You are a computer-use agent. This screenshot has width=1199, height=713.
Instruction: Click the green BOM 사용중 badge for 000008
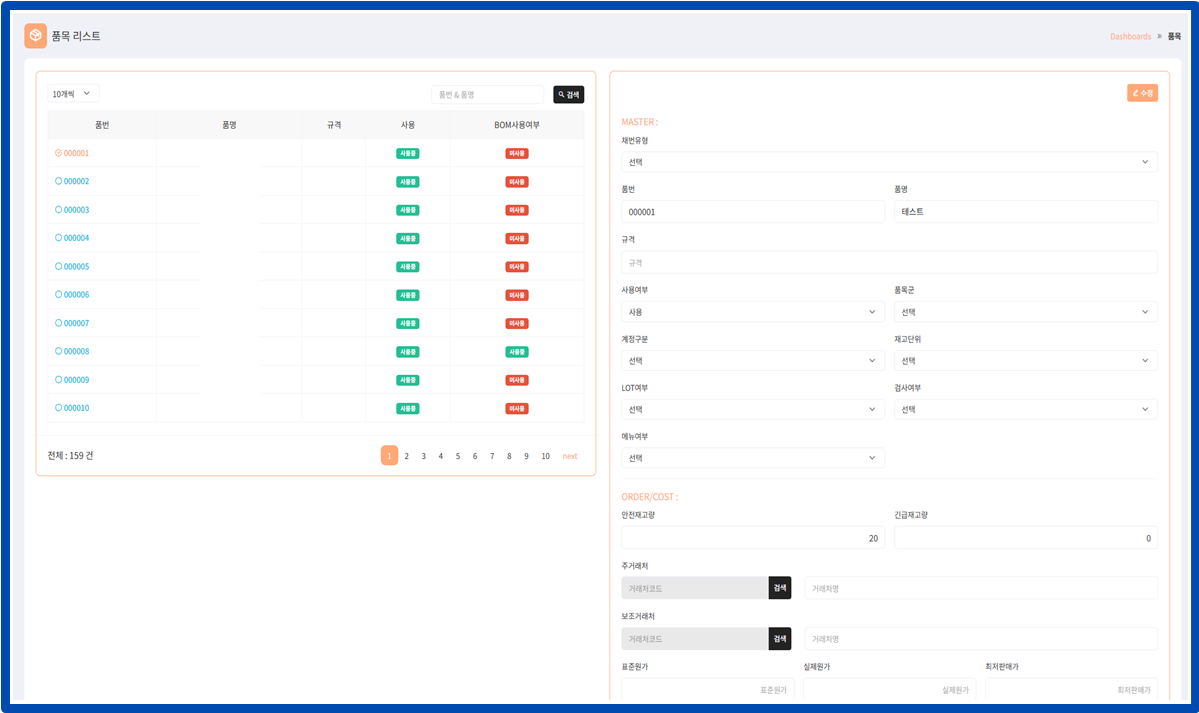click(516, 352)
